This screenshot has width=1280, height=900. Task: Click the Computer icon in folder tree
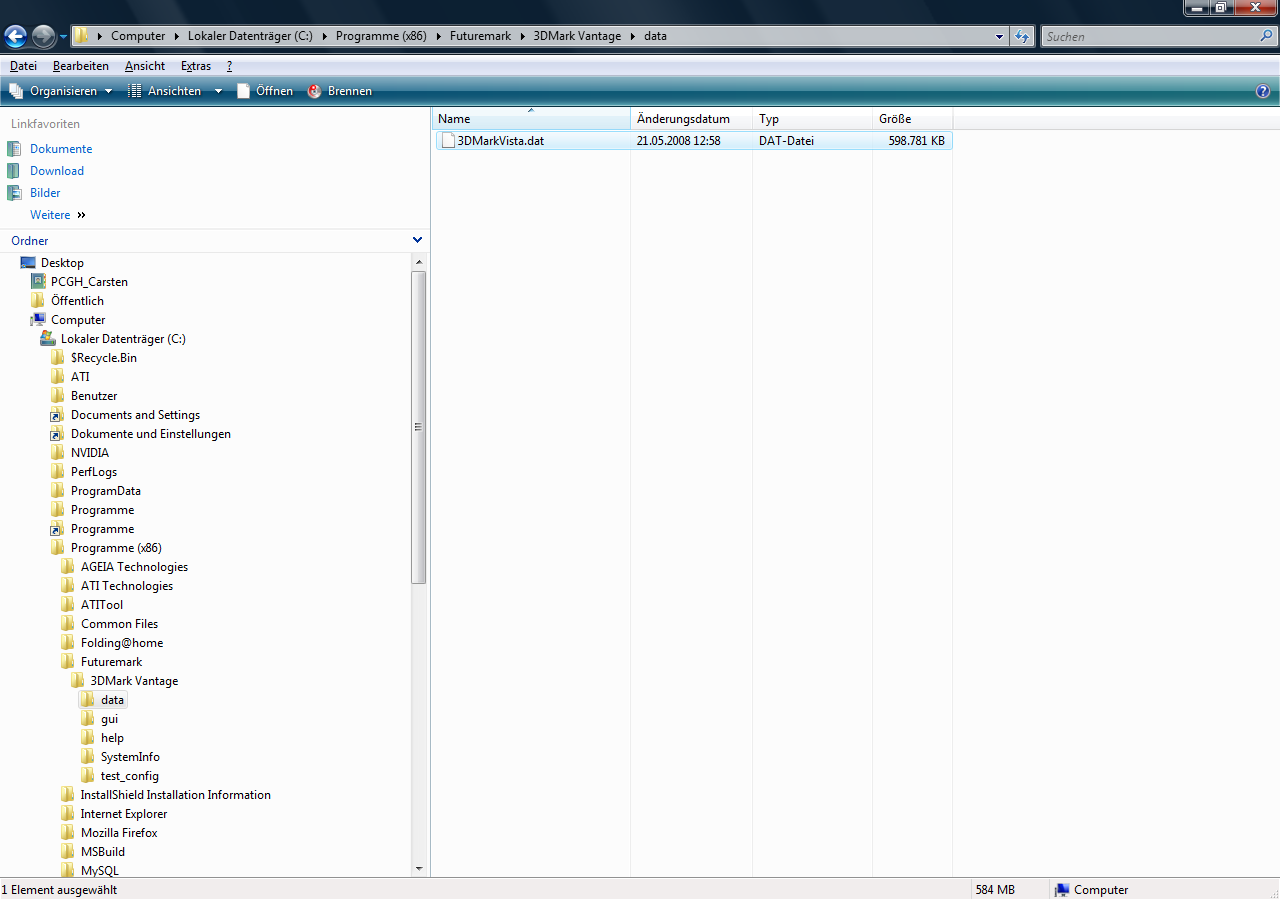pos(38,320)
